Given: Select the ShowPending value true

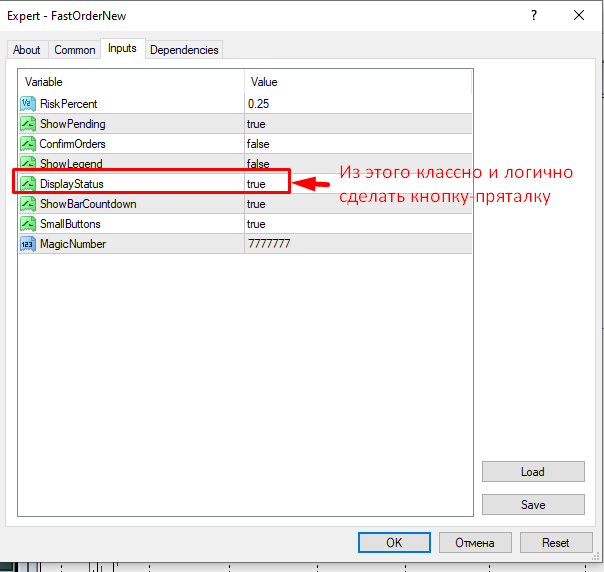Looking at the screenshot, I should pos(256,124).
